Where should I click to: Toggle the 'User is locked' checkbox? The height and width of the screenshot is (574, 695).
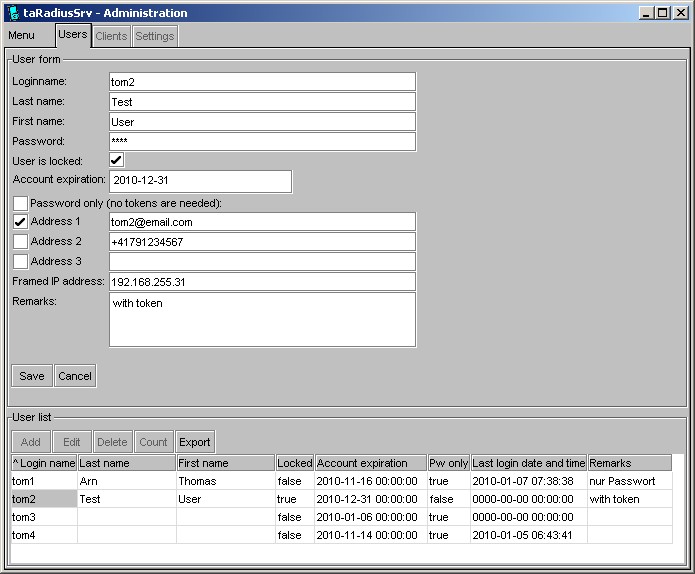tap(117, 160)
